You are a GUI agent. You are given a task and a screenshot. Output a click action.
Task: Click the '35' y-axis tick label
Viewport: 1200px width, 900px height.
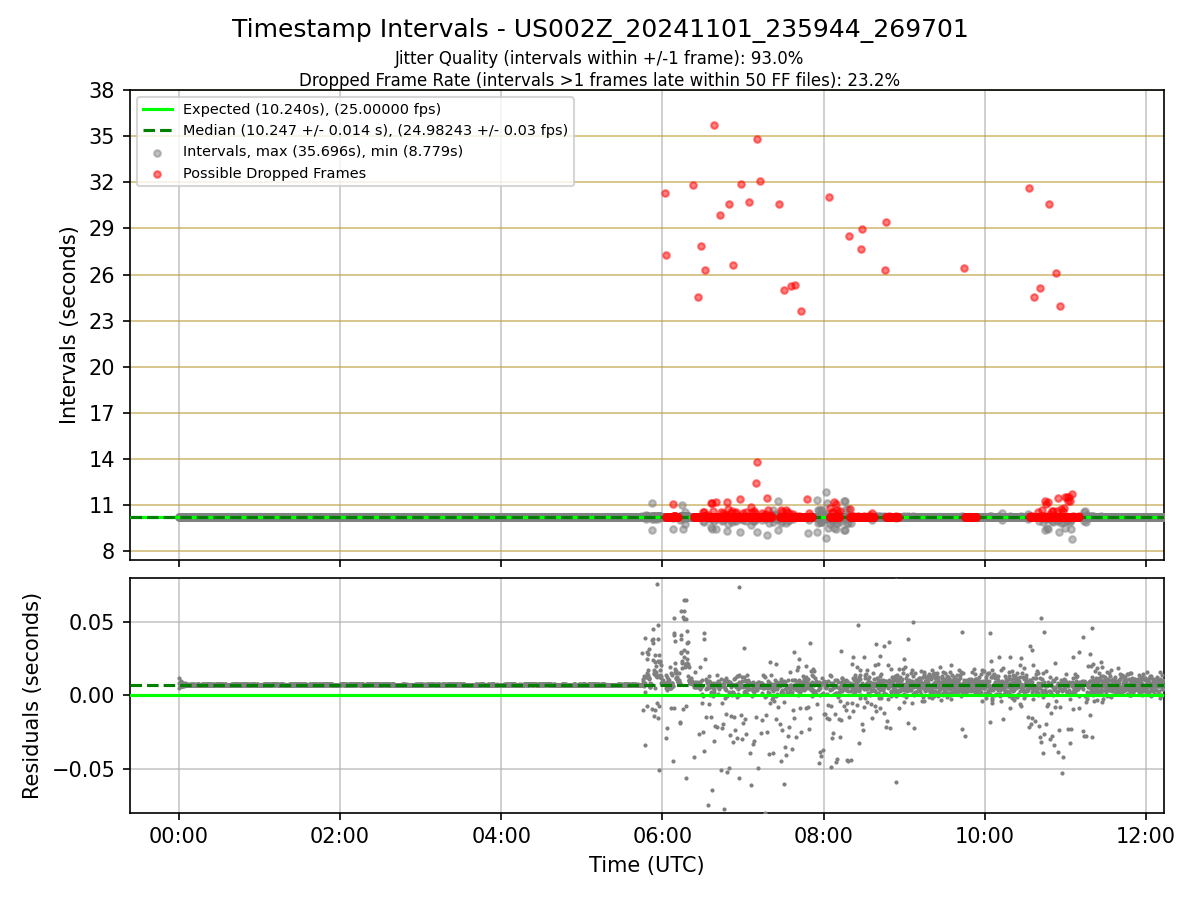pos(102,136)
